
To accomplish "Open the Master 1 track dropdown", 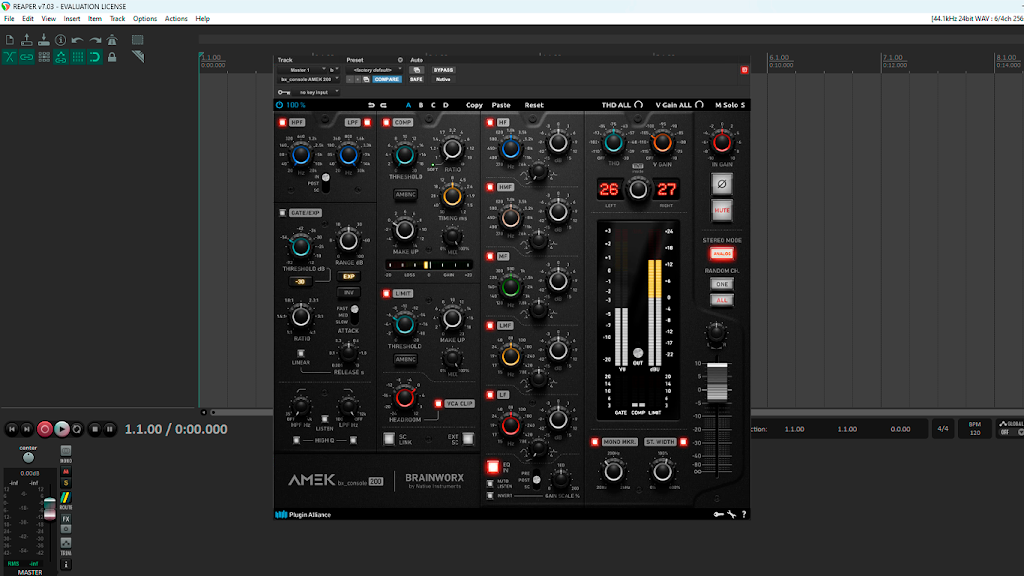I will 302,70.
